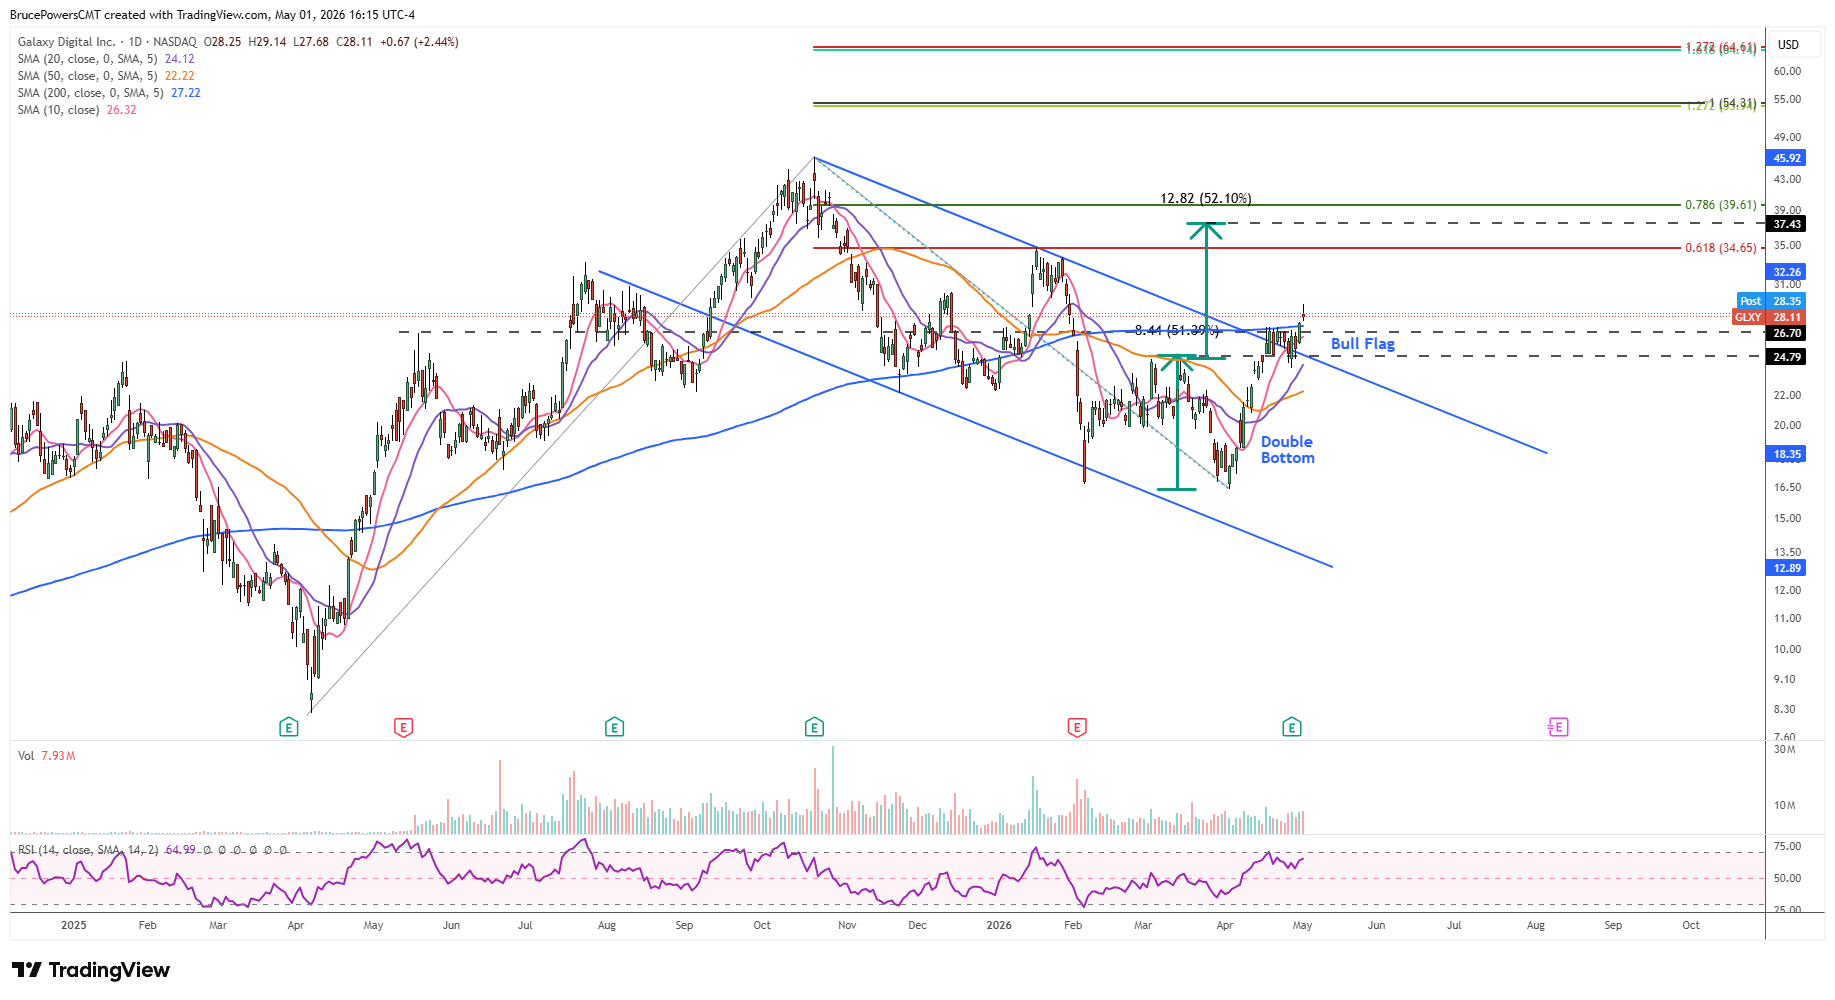1835x1000 pixels.
Task: Click the 12.89 price tag on the axis
Action: tap(1787, 568)
